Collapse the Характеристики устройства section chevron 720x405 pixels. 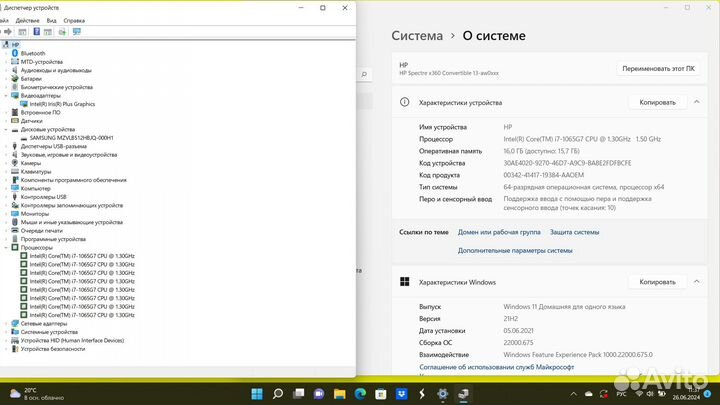pos(697,102)
